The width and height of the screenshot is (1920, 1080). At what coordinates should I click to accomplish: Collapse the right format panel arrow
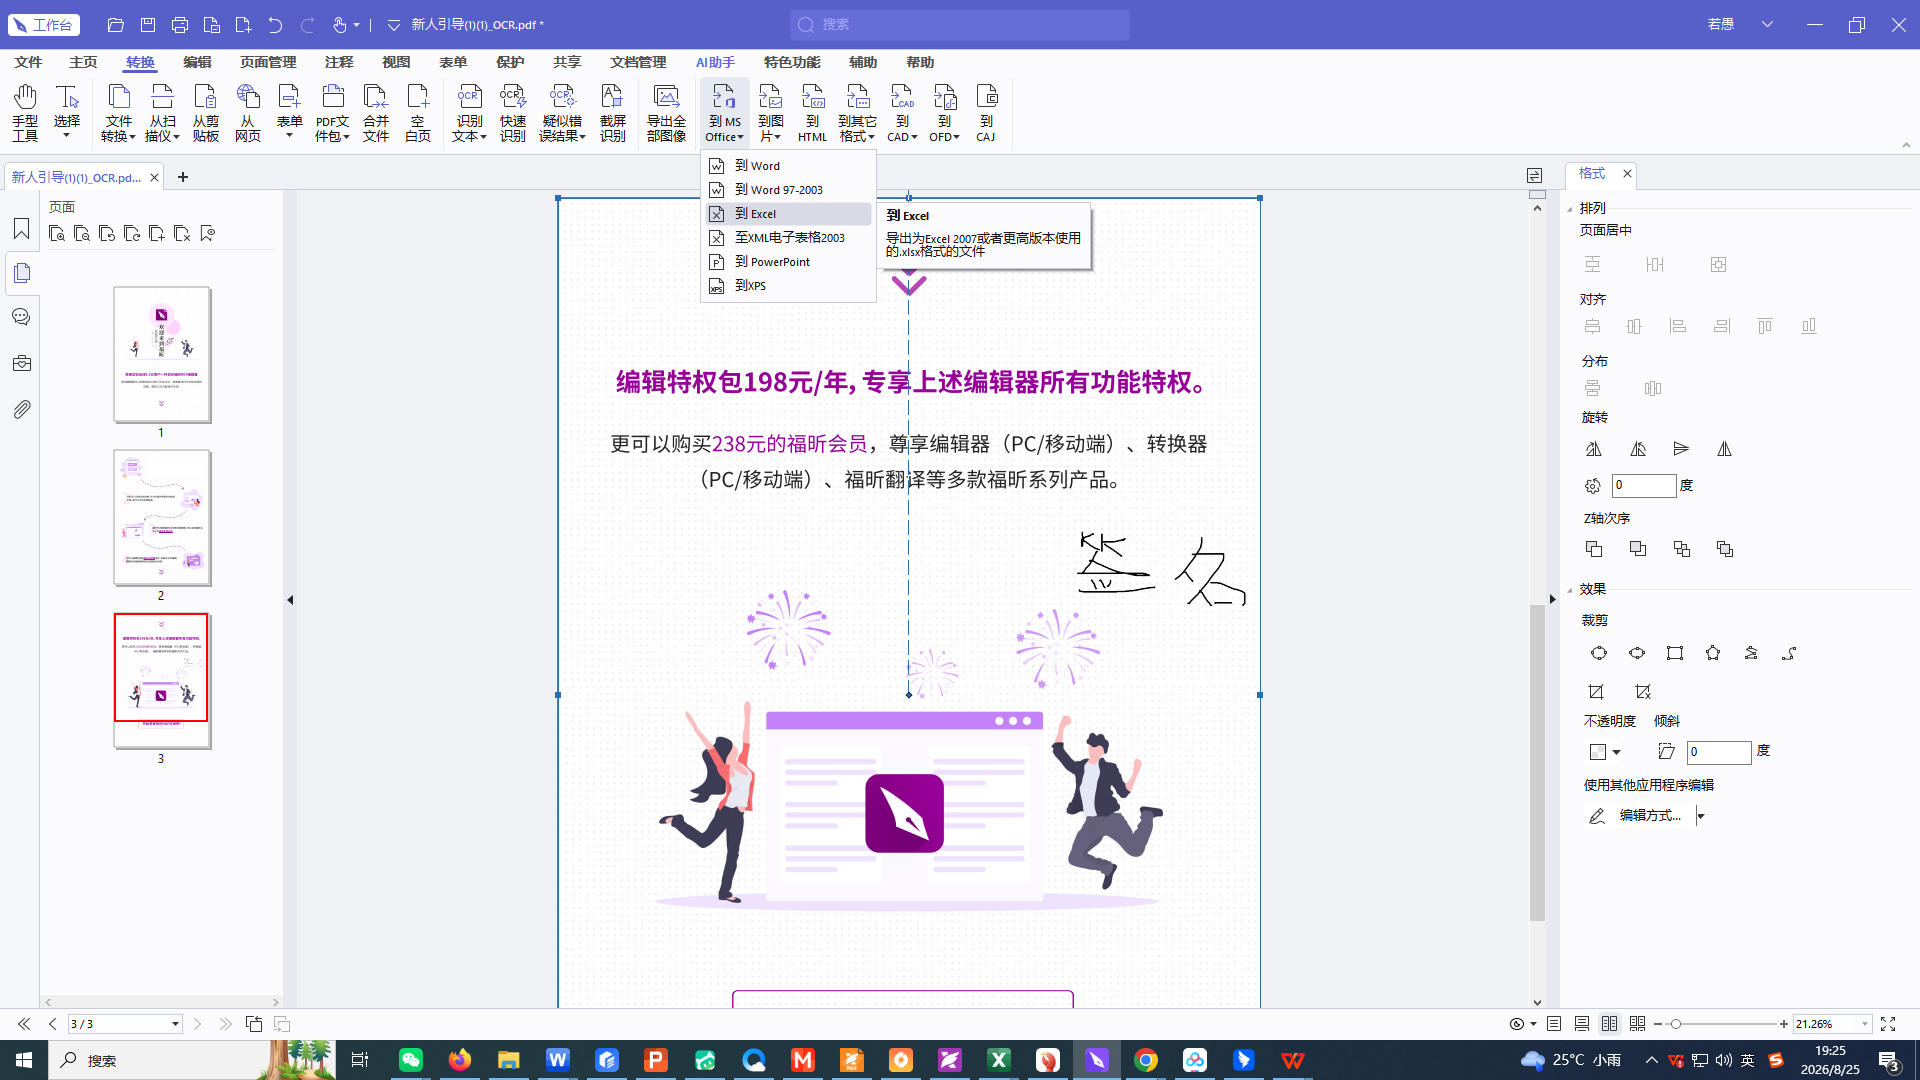point(1552,599)
